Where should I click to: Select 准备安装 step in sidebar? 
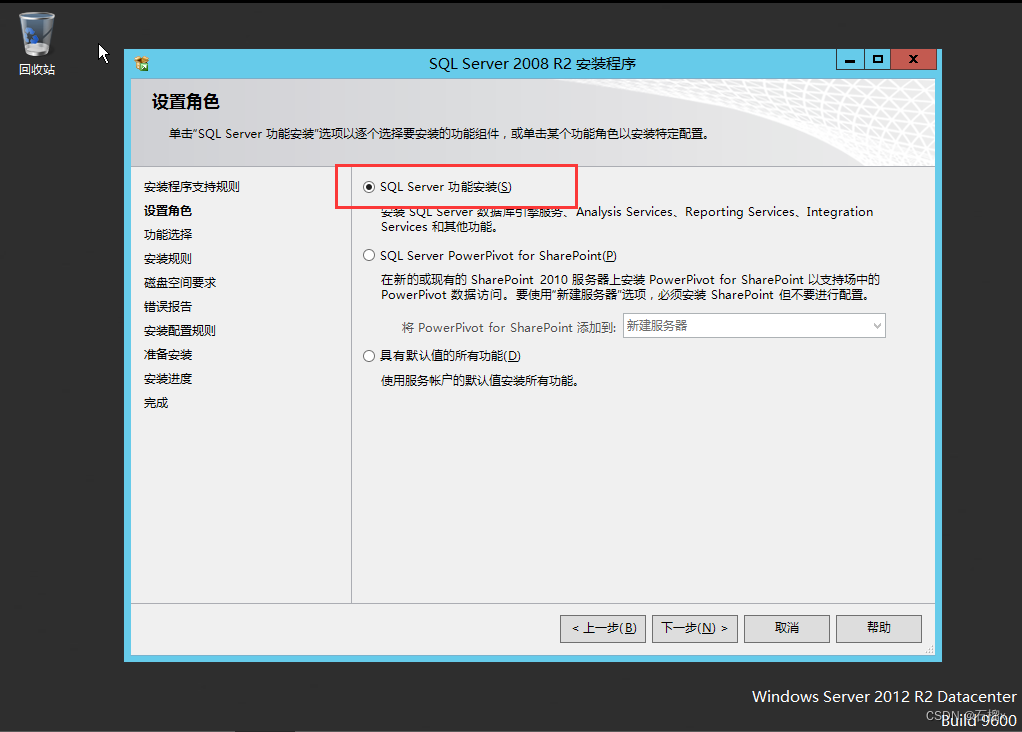168,355
